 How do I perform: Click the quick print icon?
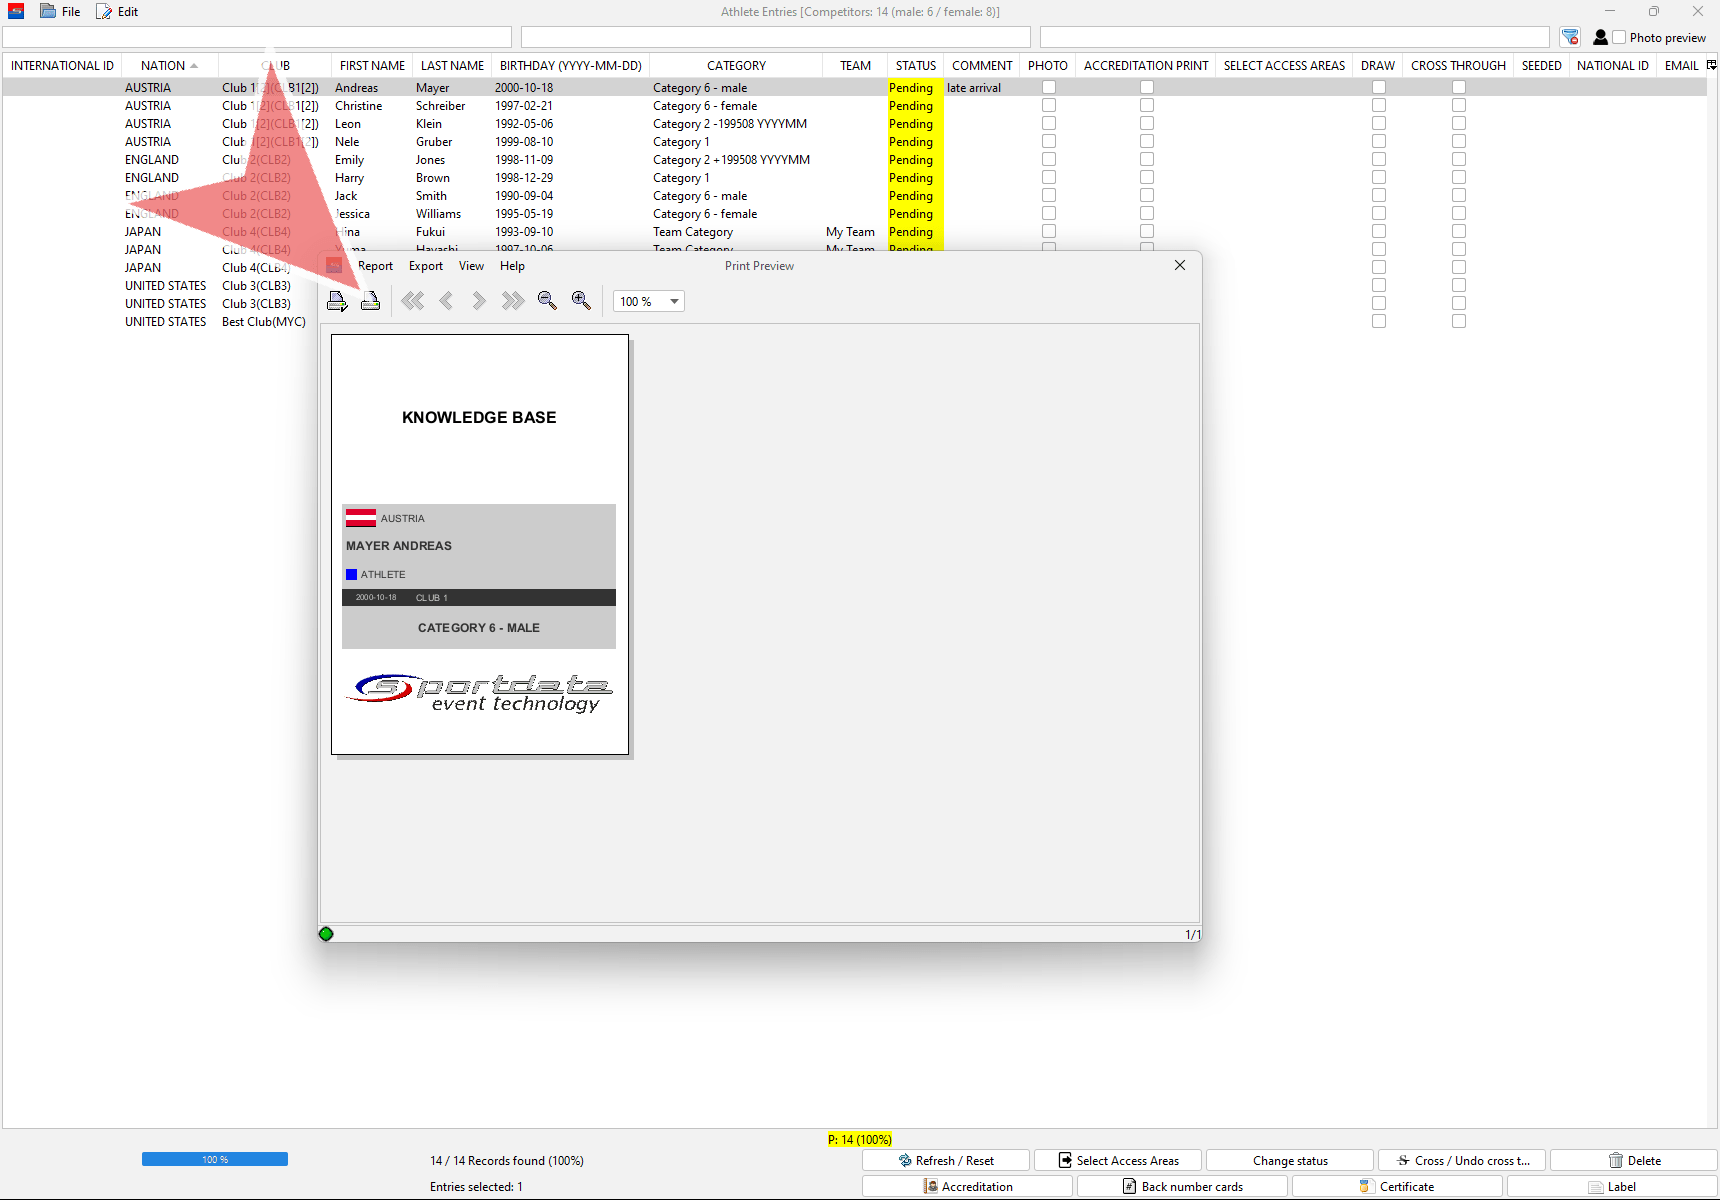[370, 301]
